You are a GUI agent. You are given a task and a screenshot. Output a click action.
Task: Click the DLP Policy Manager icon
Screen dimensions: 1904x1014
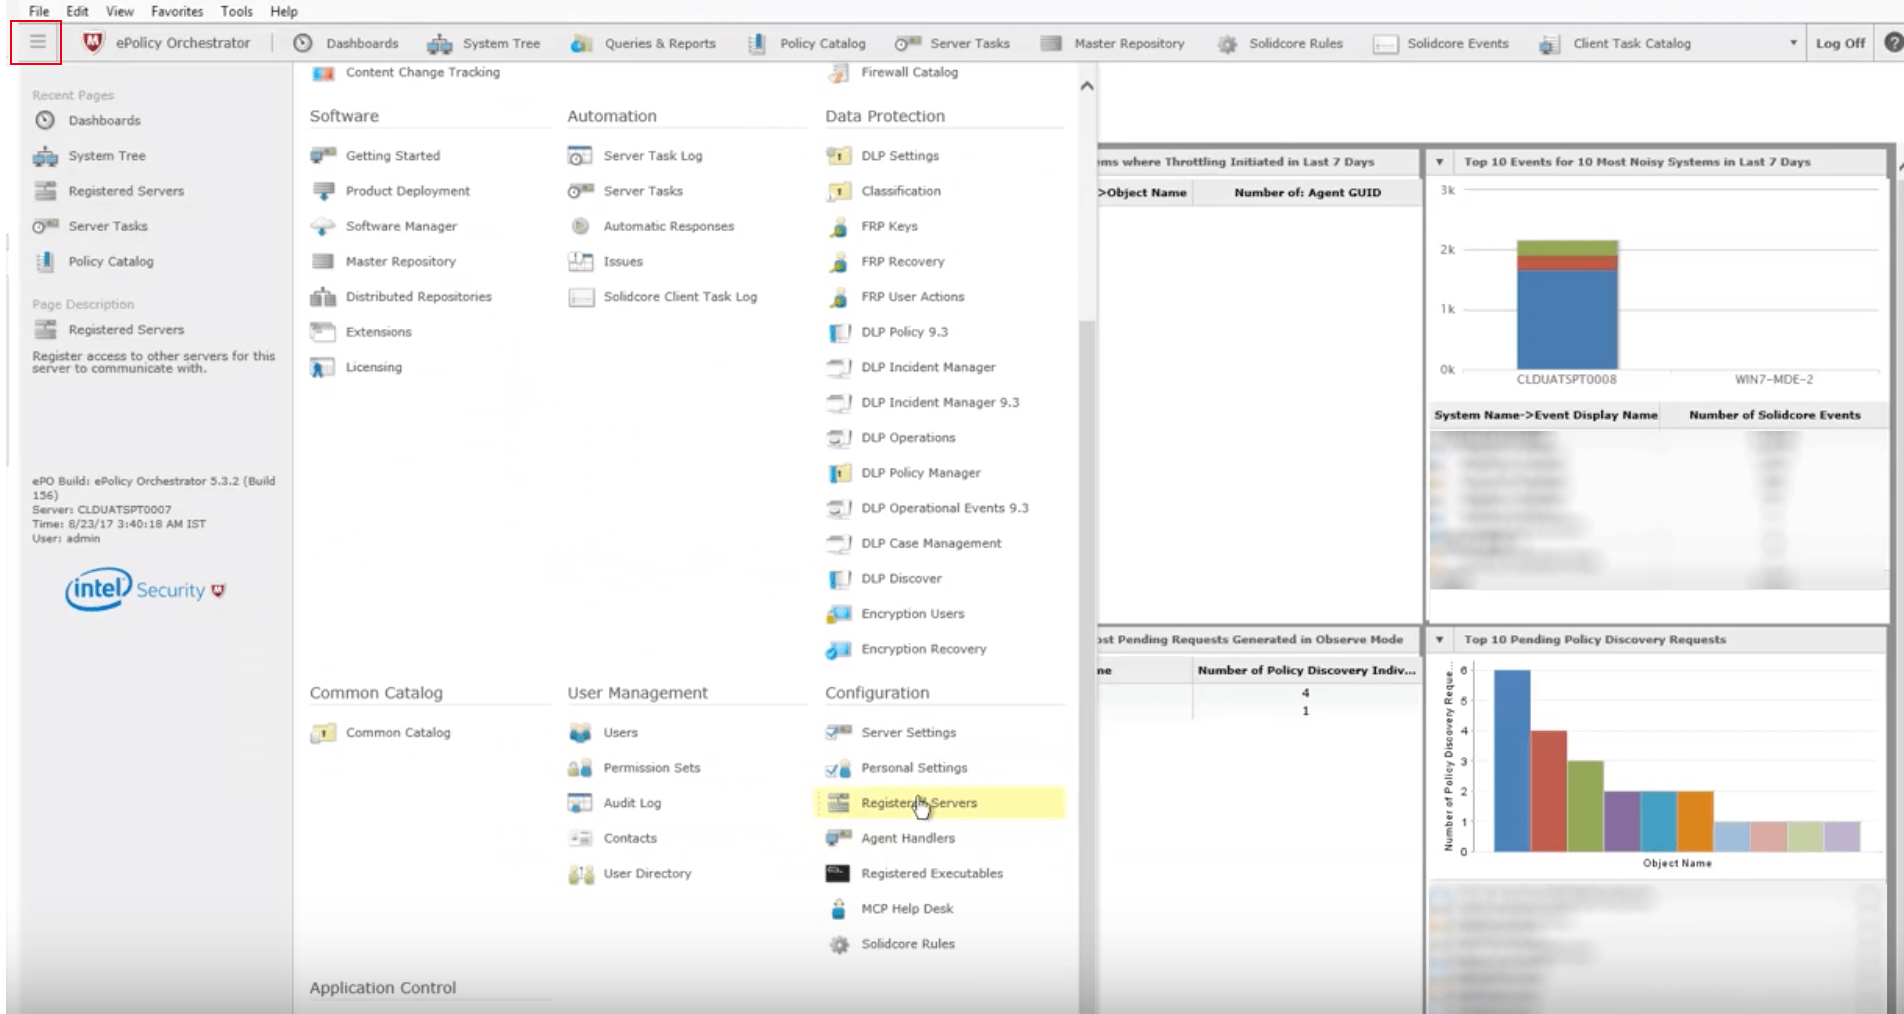[838, 472]
